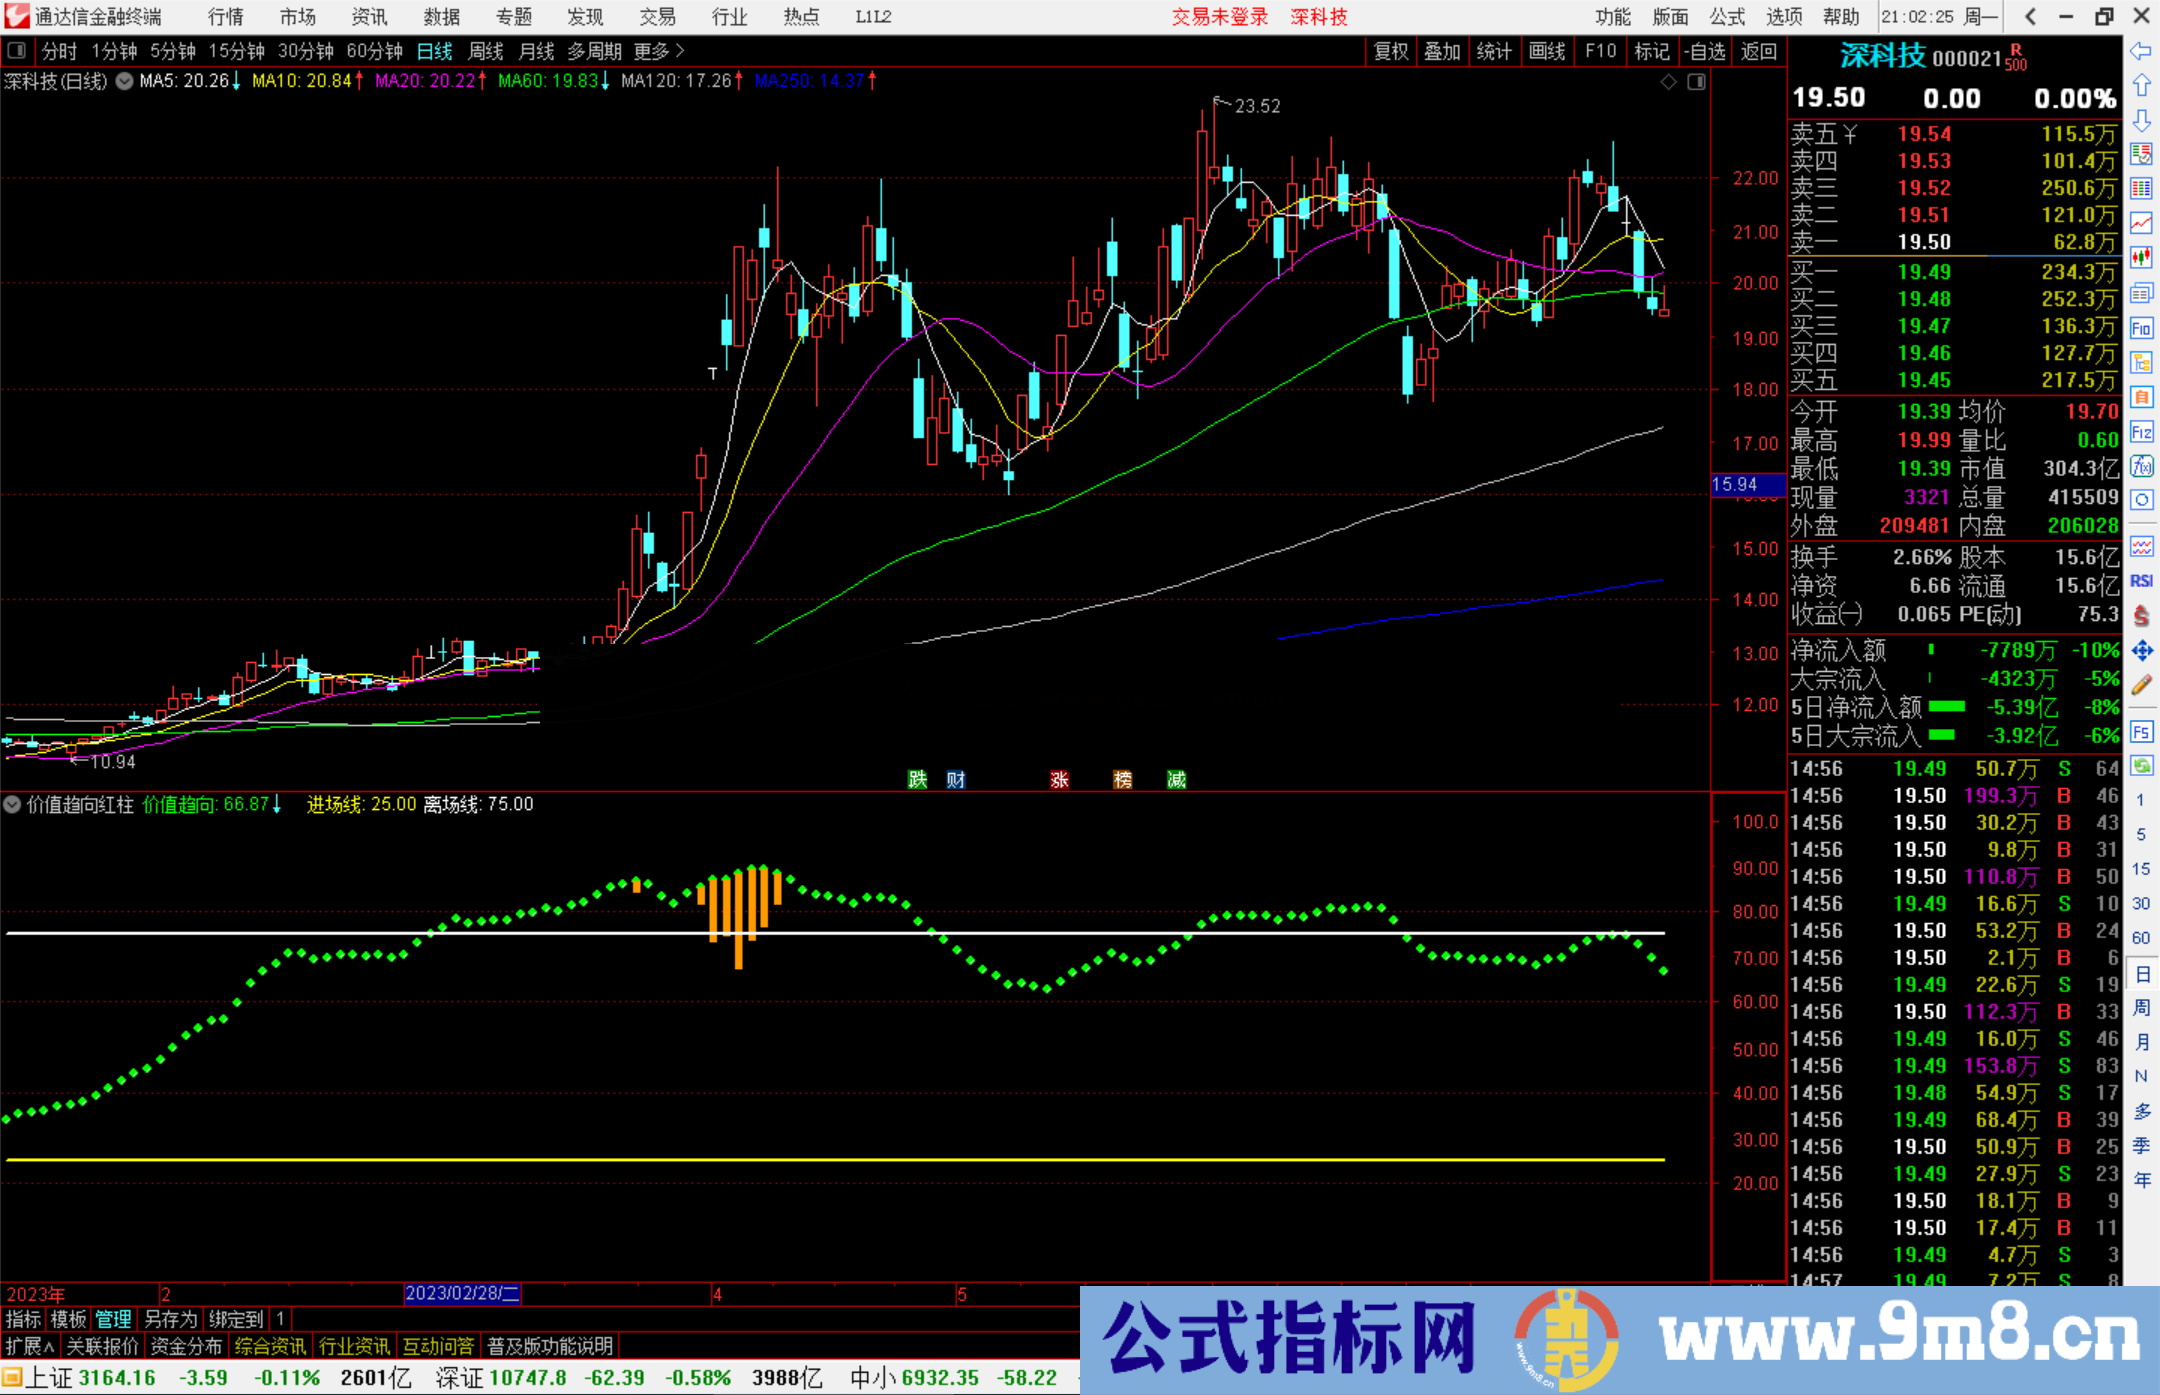Open the 资金分布 bottom tab
2160x1395 pixels.
pyautogui.click(x=186, y=1346)
